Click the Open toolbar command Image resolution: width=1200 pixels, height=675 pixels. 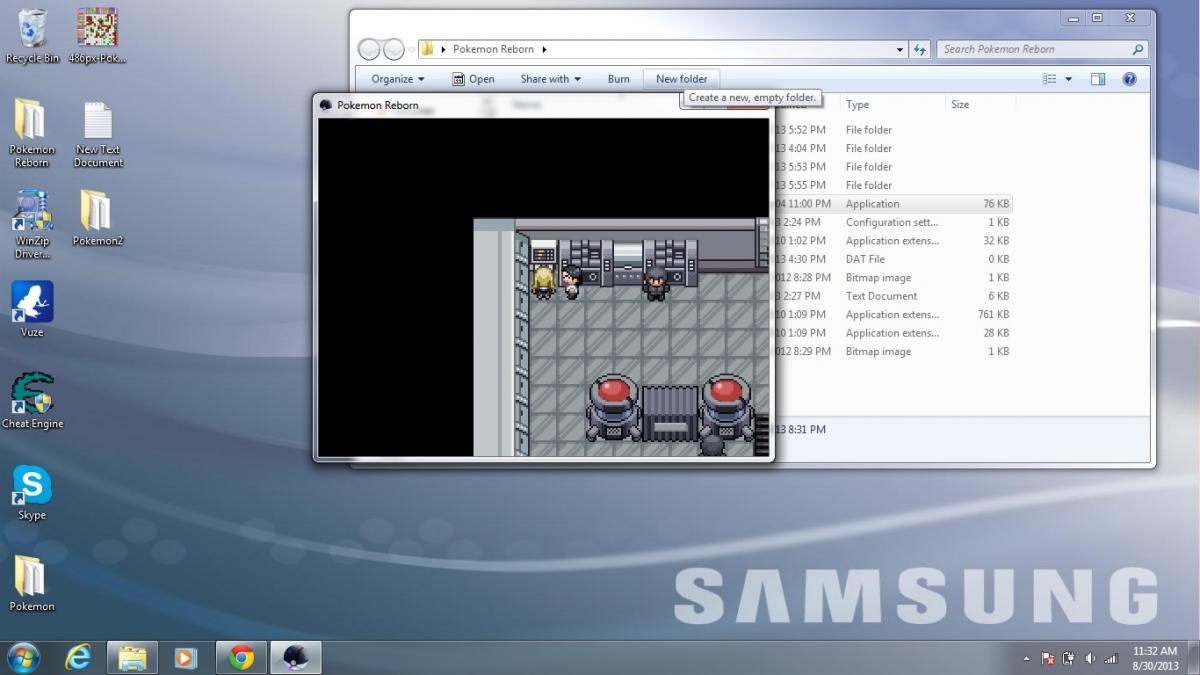coord(473,79)
